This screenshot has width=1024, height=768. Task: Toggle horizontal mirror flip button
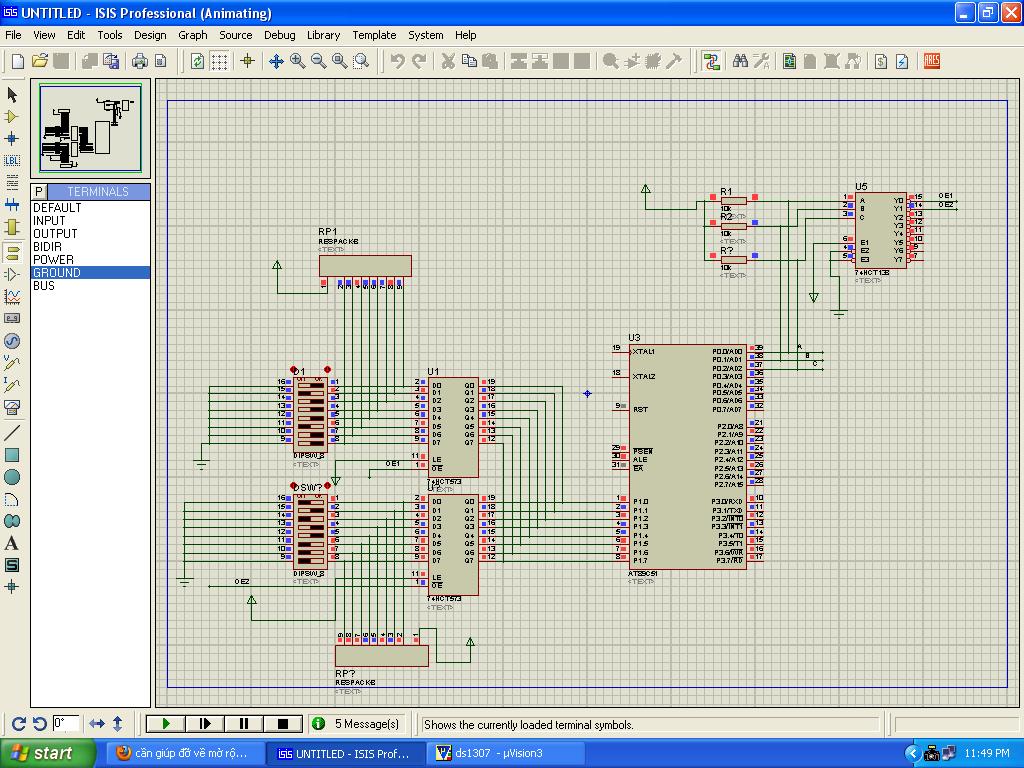(97, 723)
